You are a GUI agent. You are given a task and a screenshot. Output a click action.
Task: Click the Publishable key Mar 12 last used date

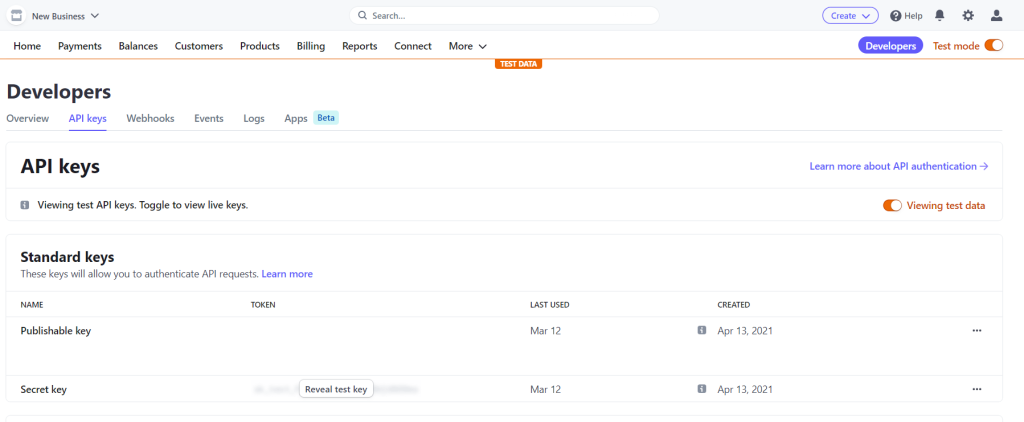545,331
